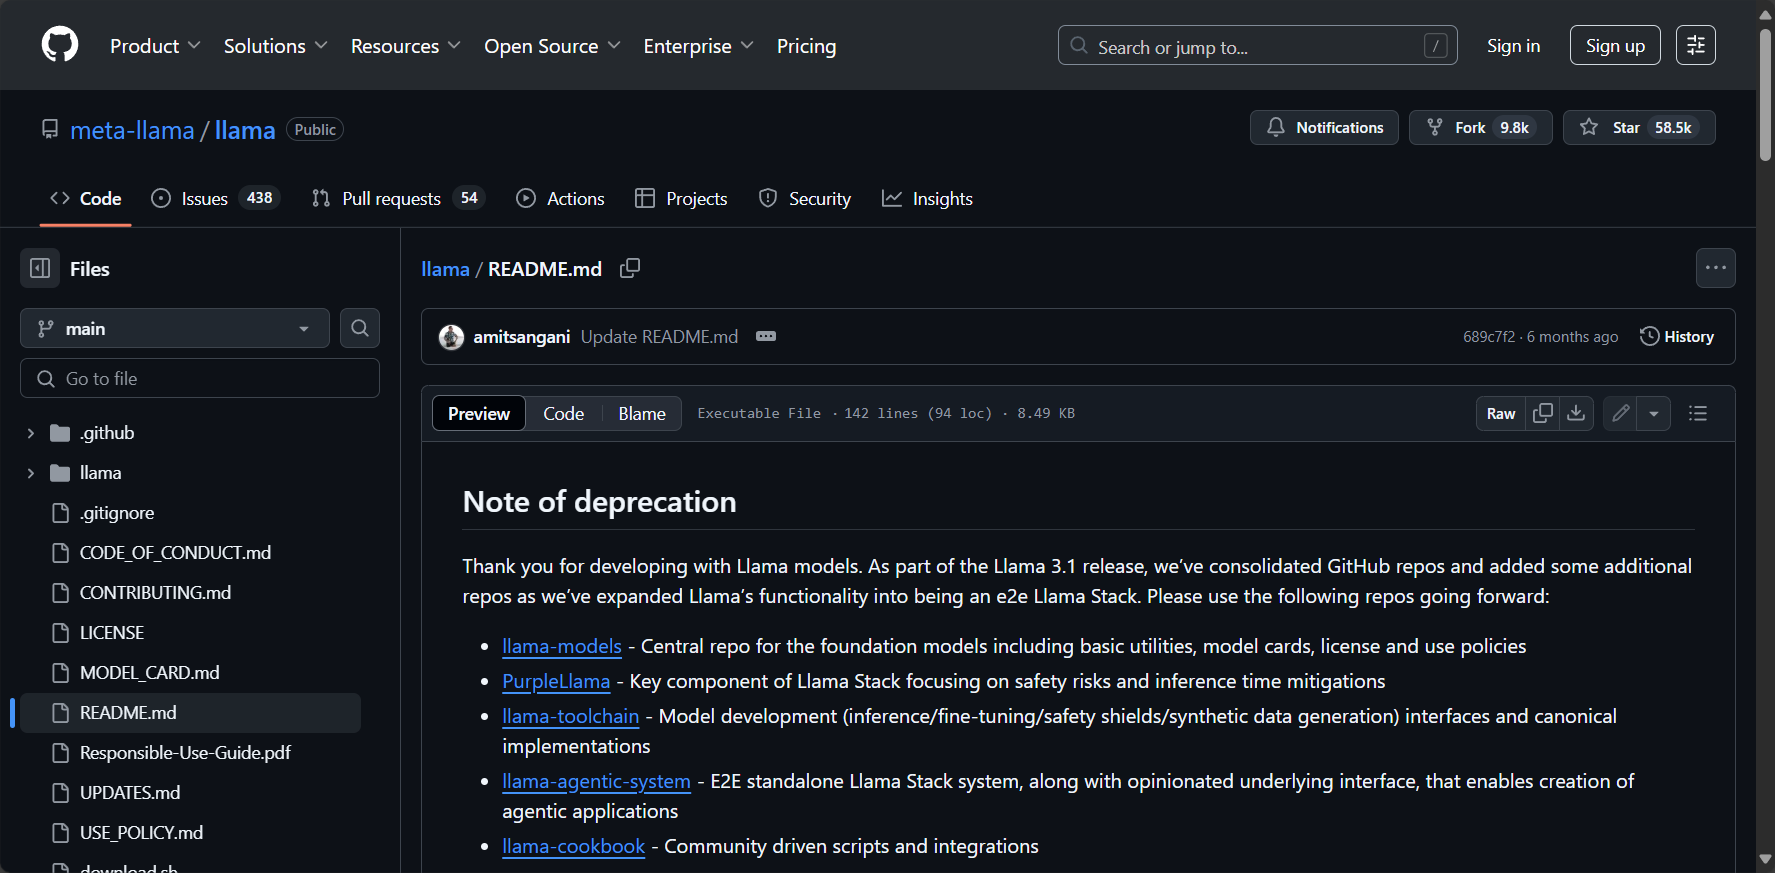Open the Solutions menu dropdown

coord(275,46)
